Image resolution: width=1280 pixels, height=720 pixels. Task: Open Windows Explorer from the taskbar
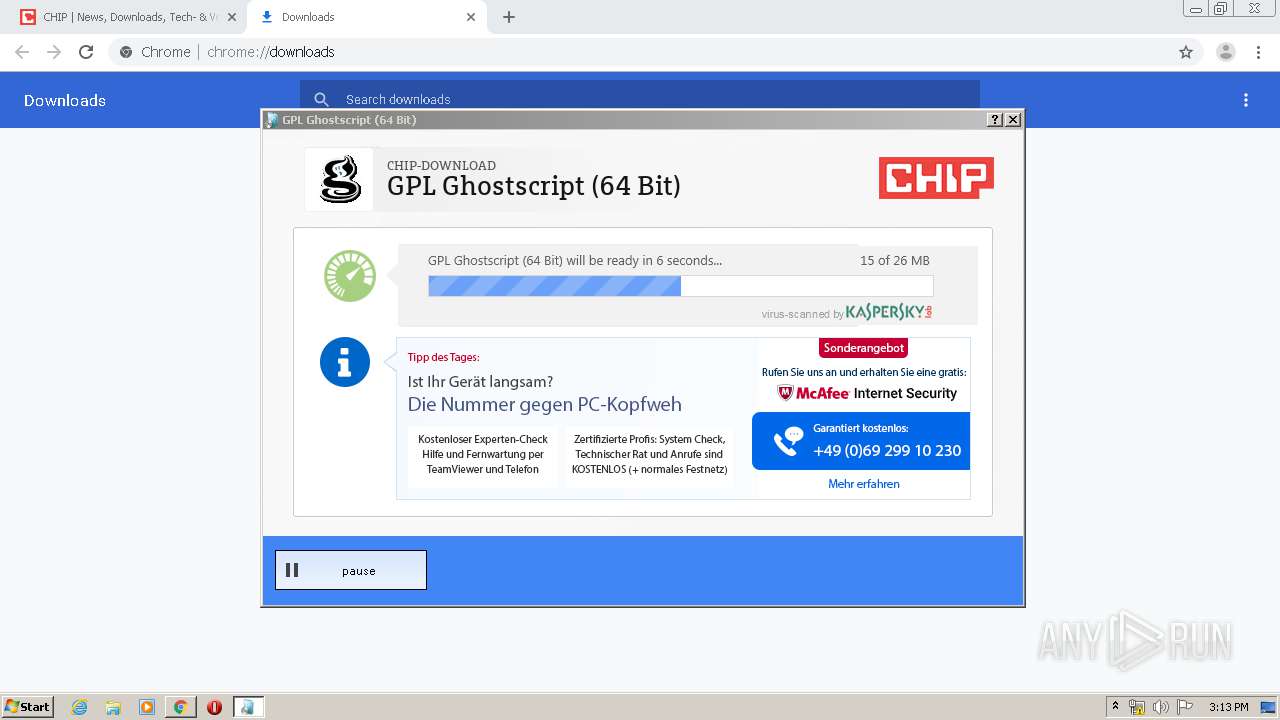(113, 707)
